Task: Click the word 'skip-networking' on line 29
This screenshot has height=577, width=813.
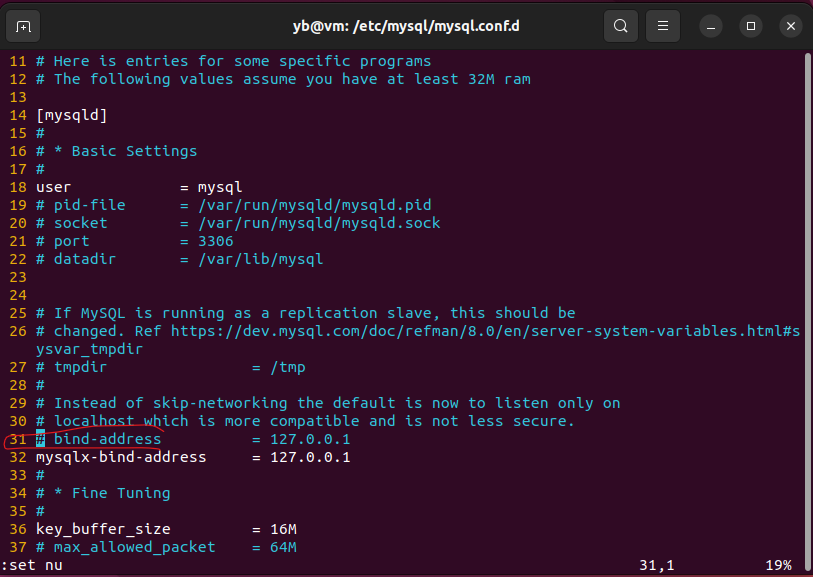Action: (220, 403)
